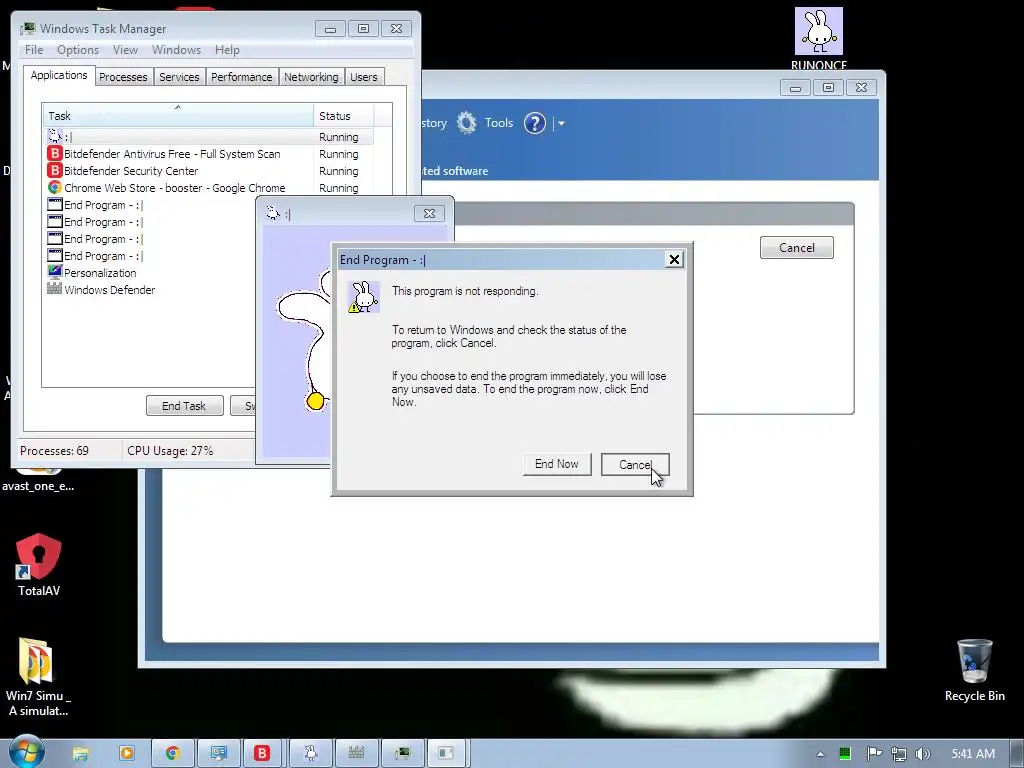Open Windows Explorer from the taskbar
1024x768 pixels.
[x=80, y=753]
